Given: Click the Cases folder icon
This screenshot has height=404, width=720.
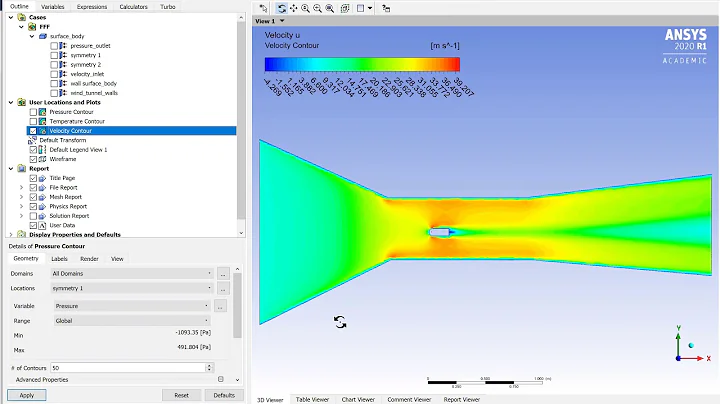Looking at the screenshot, I should pos(22,17).
